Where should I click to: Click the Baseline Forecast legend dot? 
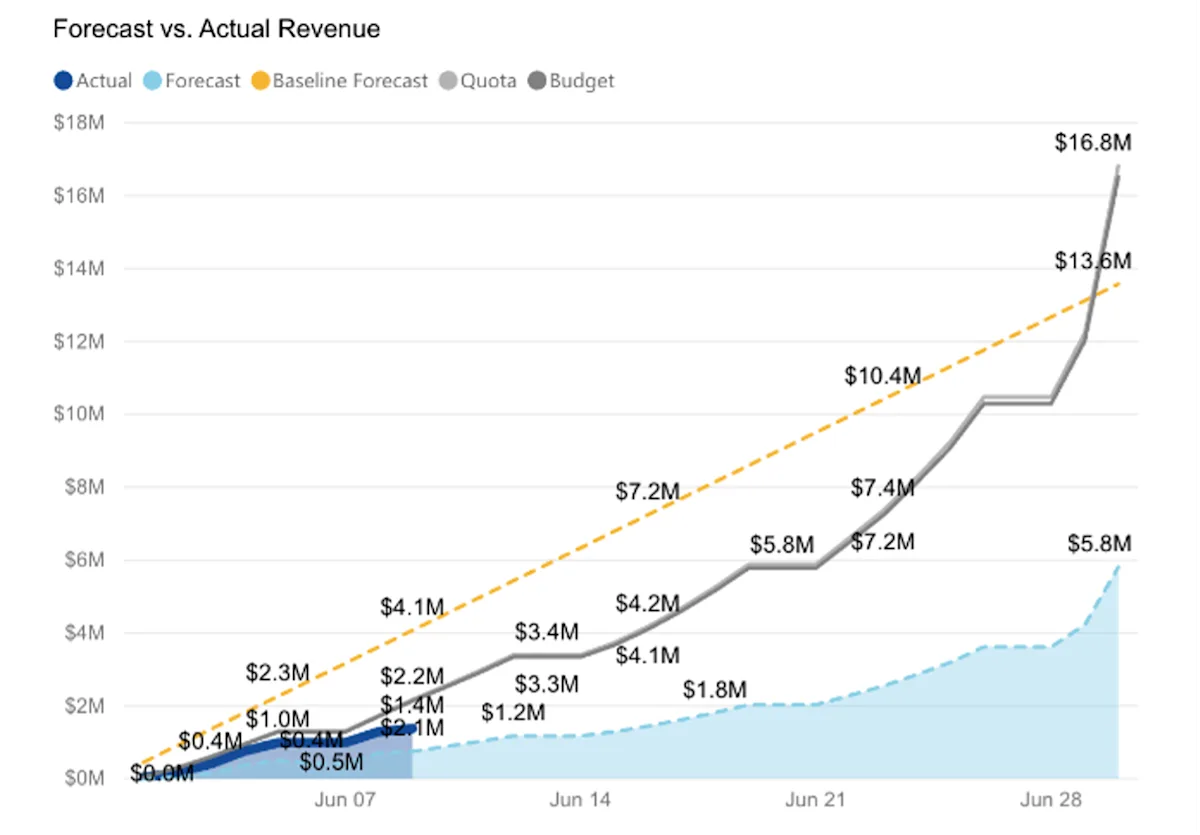(259, 81)
